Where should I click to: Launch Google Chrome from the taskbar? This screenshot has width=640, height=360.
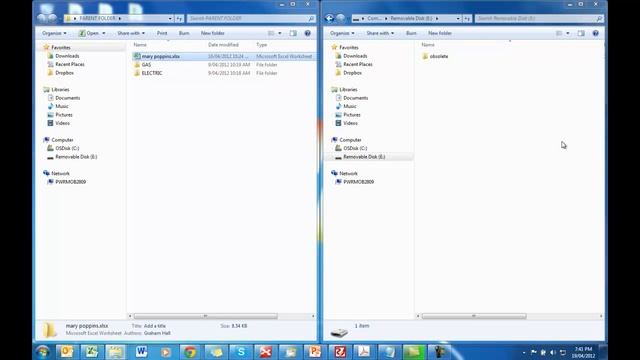190,351
